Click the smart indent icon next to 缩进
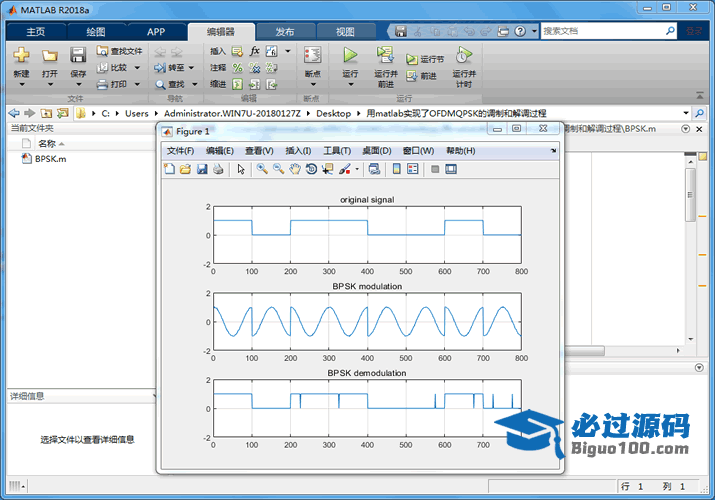The width and height of the screenshot is (715, 500). (237, 84)
